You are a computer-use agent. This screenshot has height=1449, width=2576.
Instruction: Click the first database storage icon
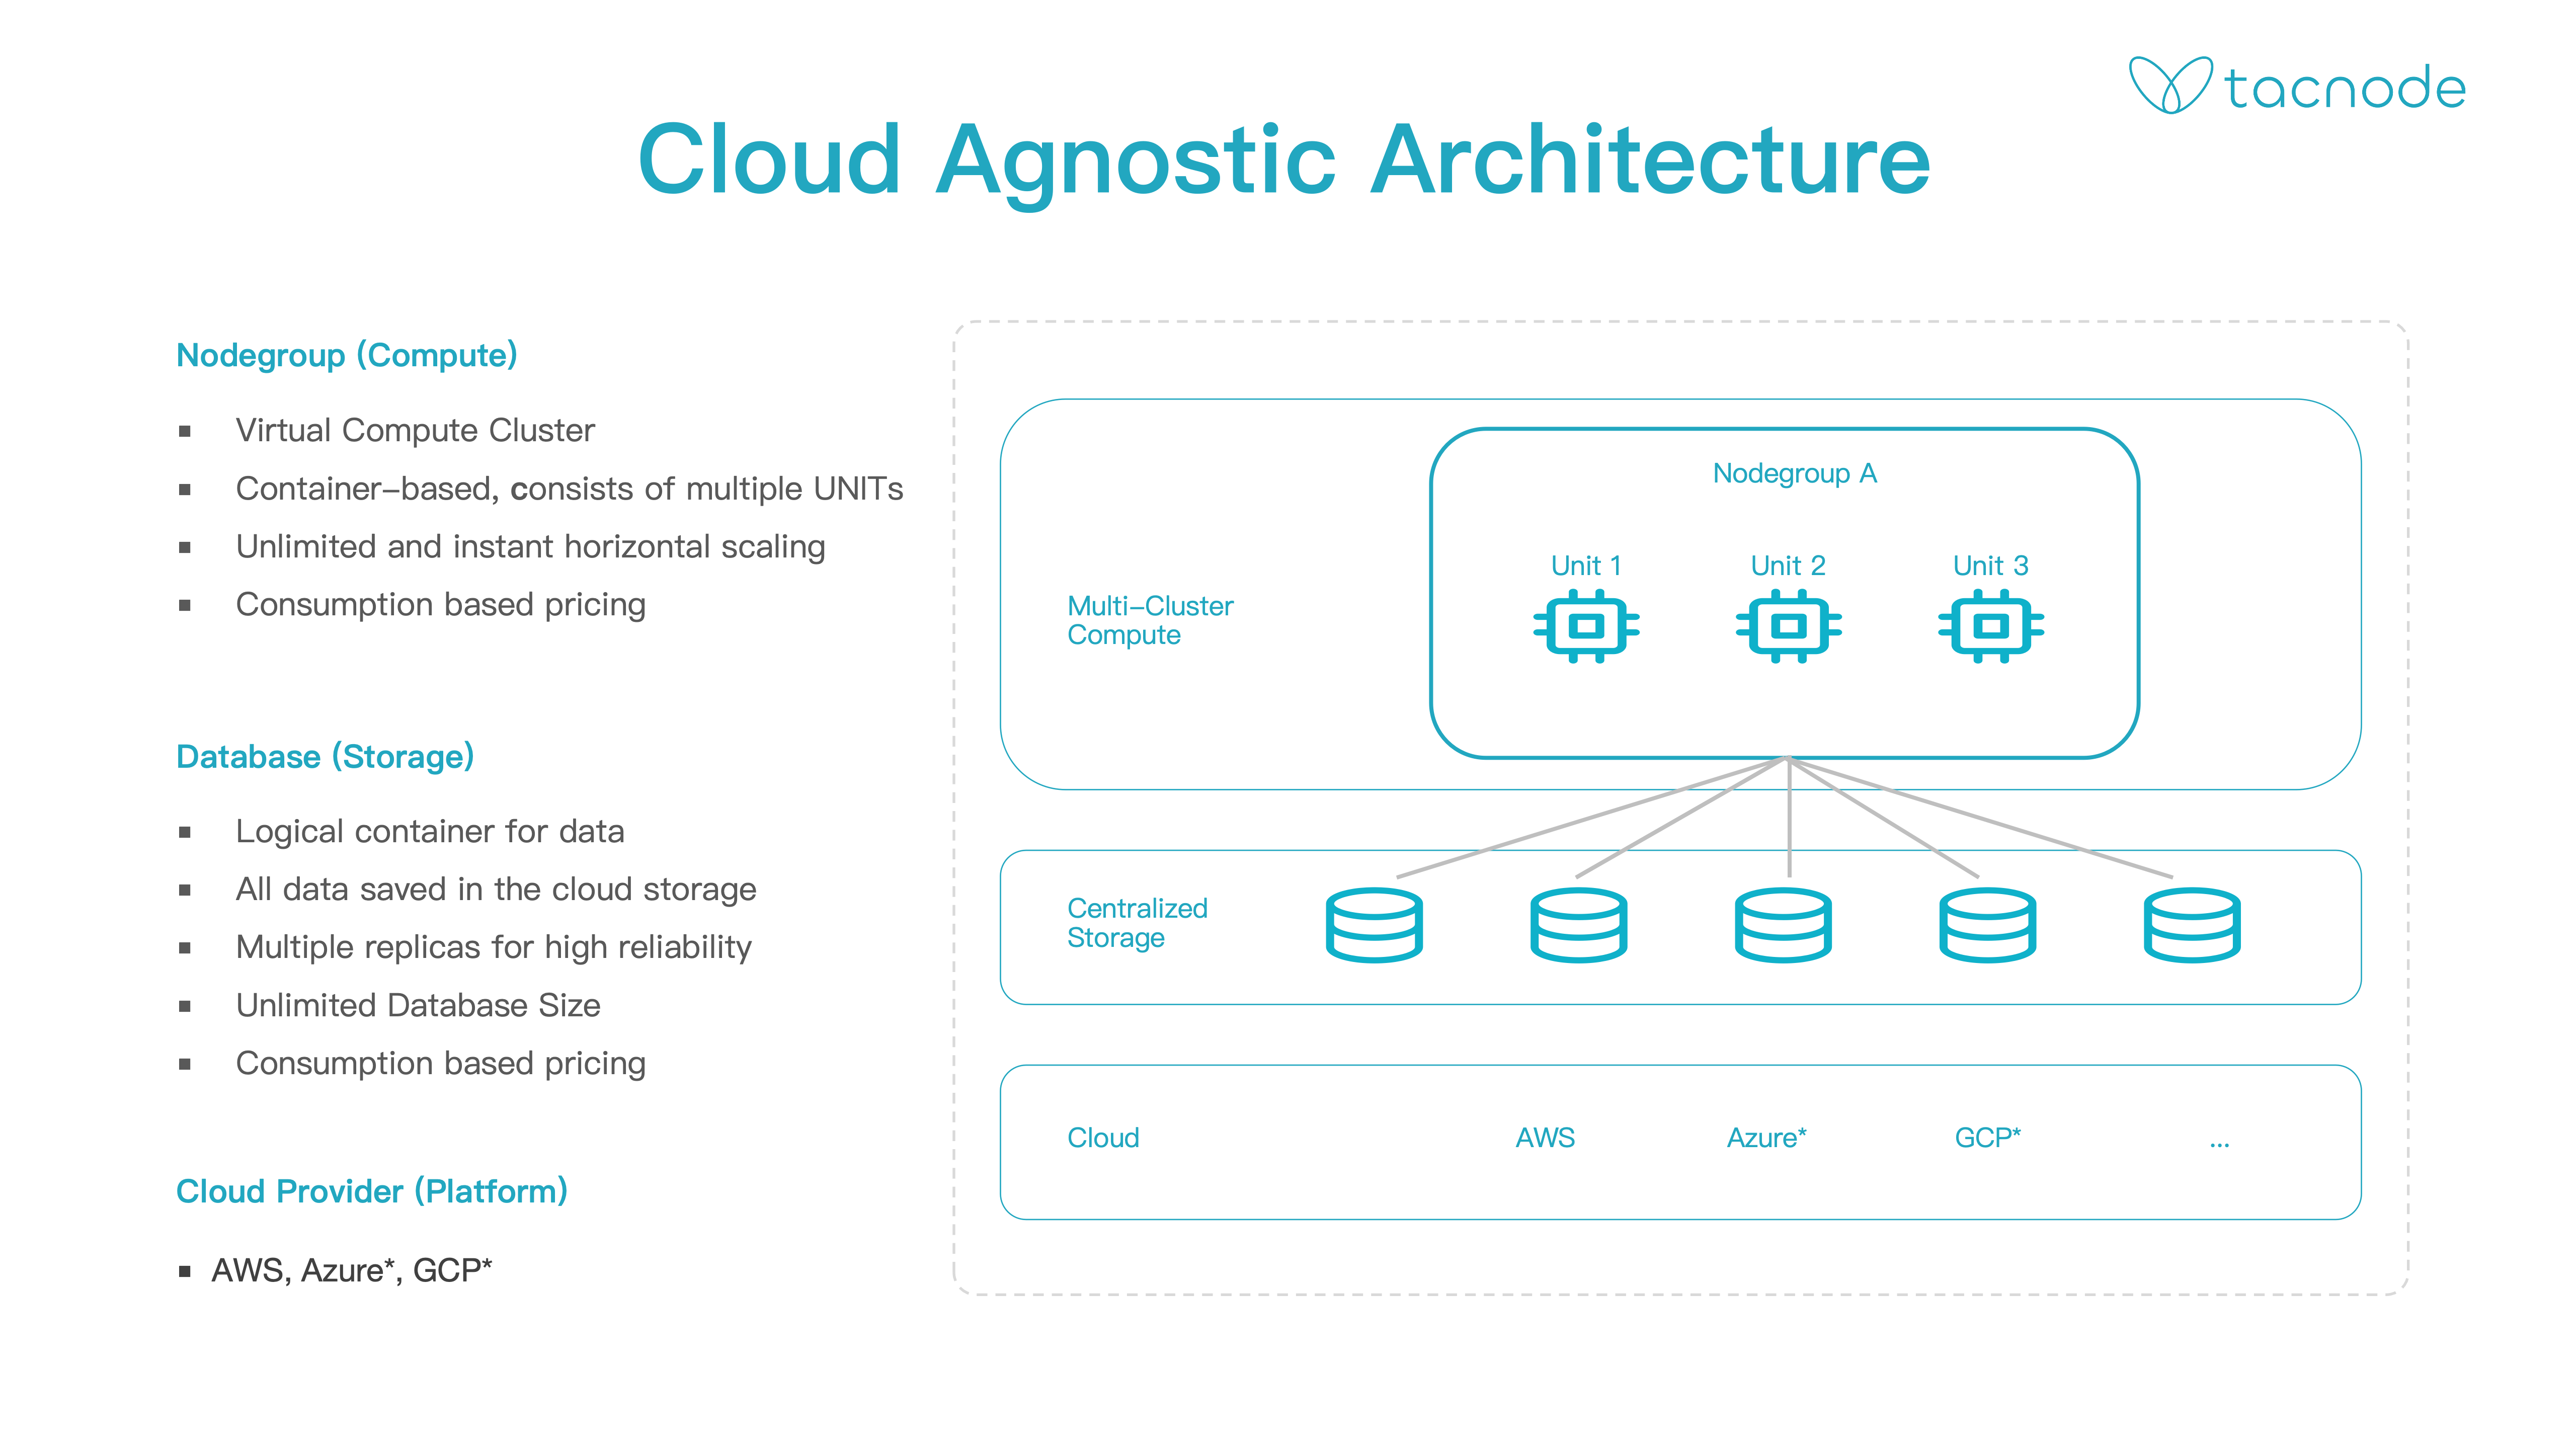click(x=1374, y=925)
